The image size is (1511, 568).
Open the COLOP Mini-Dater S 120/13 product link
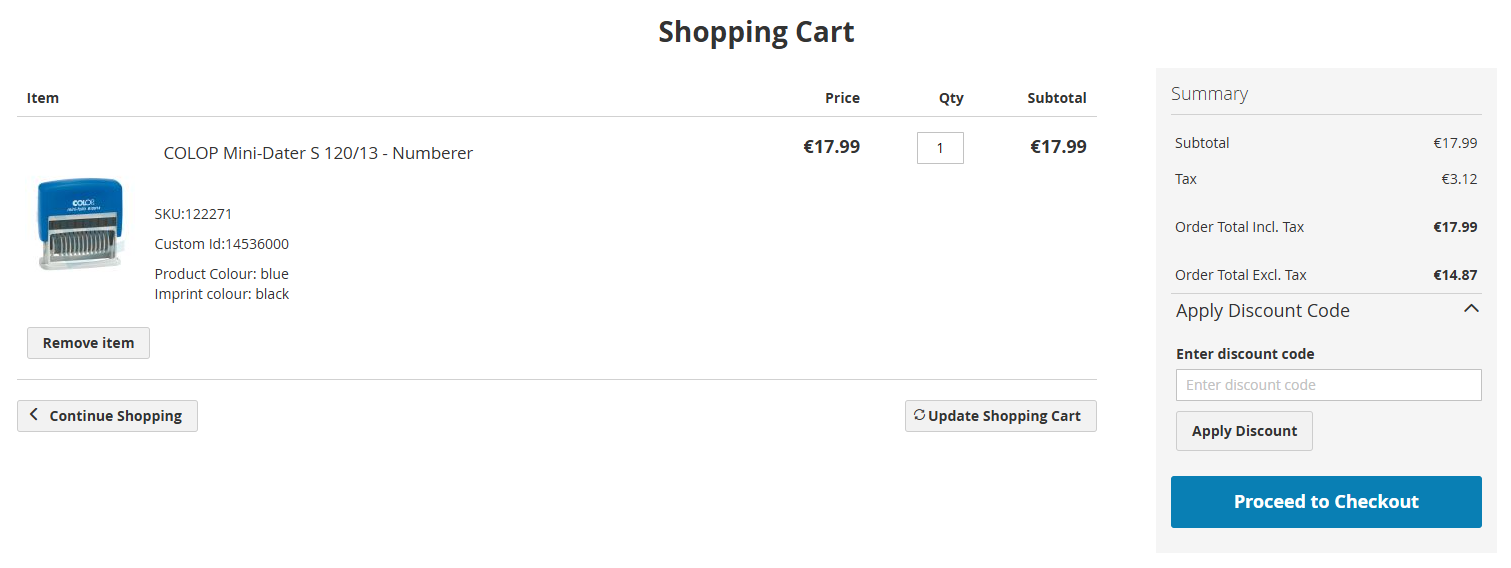pos(318,153)
